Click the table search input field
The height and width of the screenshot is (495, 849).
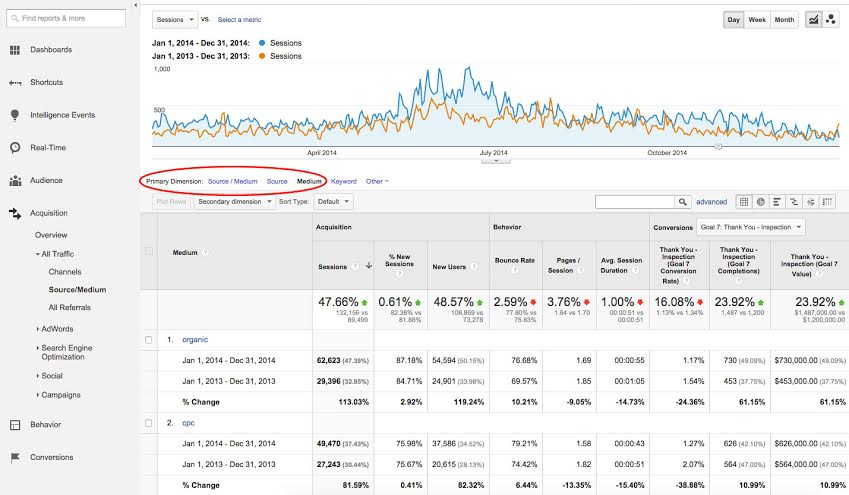pyautogui.click(x=633, y=202)
